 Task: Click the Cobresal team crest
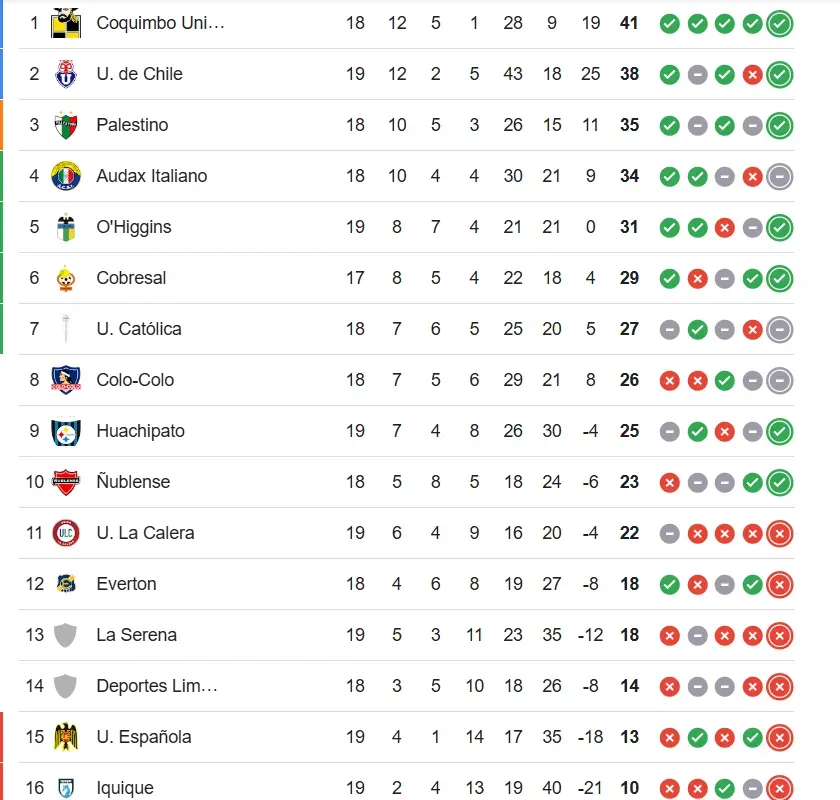tap(66, 278)
